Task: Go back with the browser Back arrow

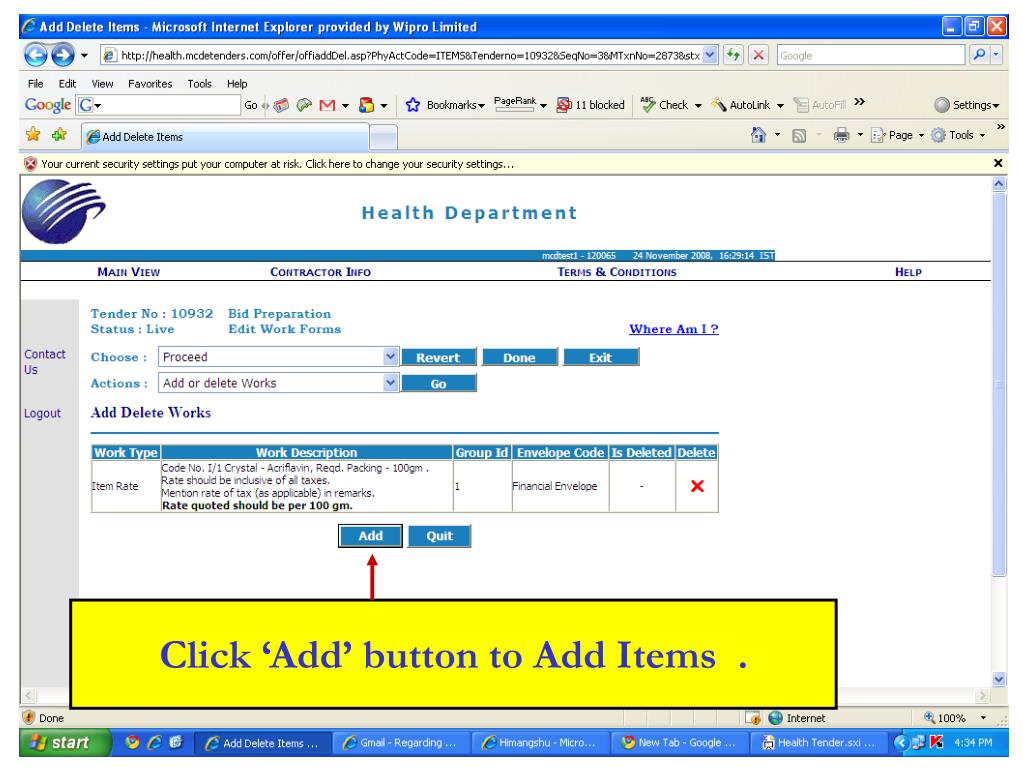Action: [36, 55]
